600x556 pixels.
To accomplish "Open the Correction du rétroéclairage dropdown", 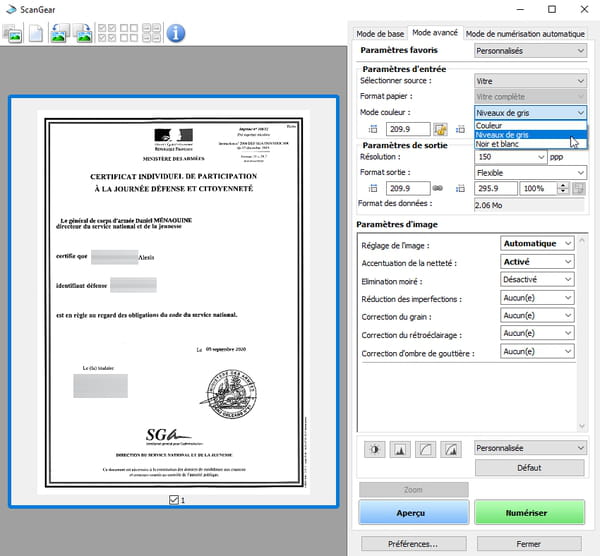I will 537,333.
